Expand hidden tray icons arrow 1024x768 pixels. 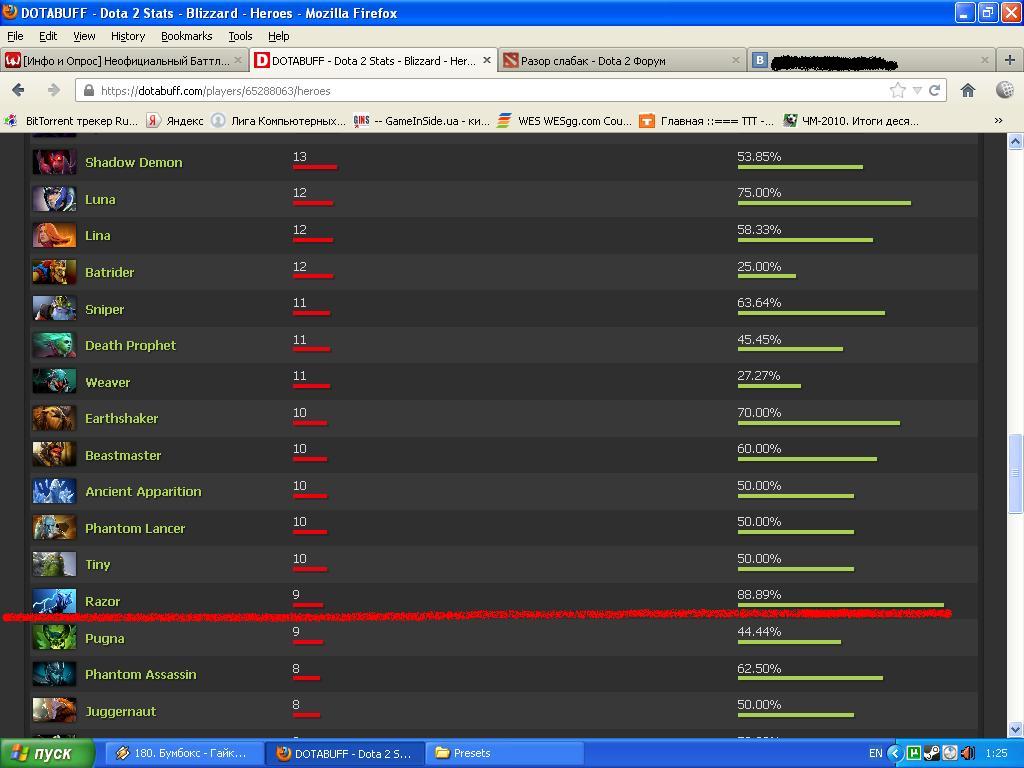pyautogui.click(x=895, y=753)
